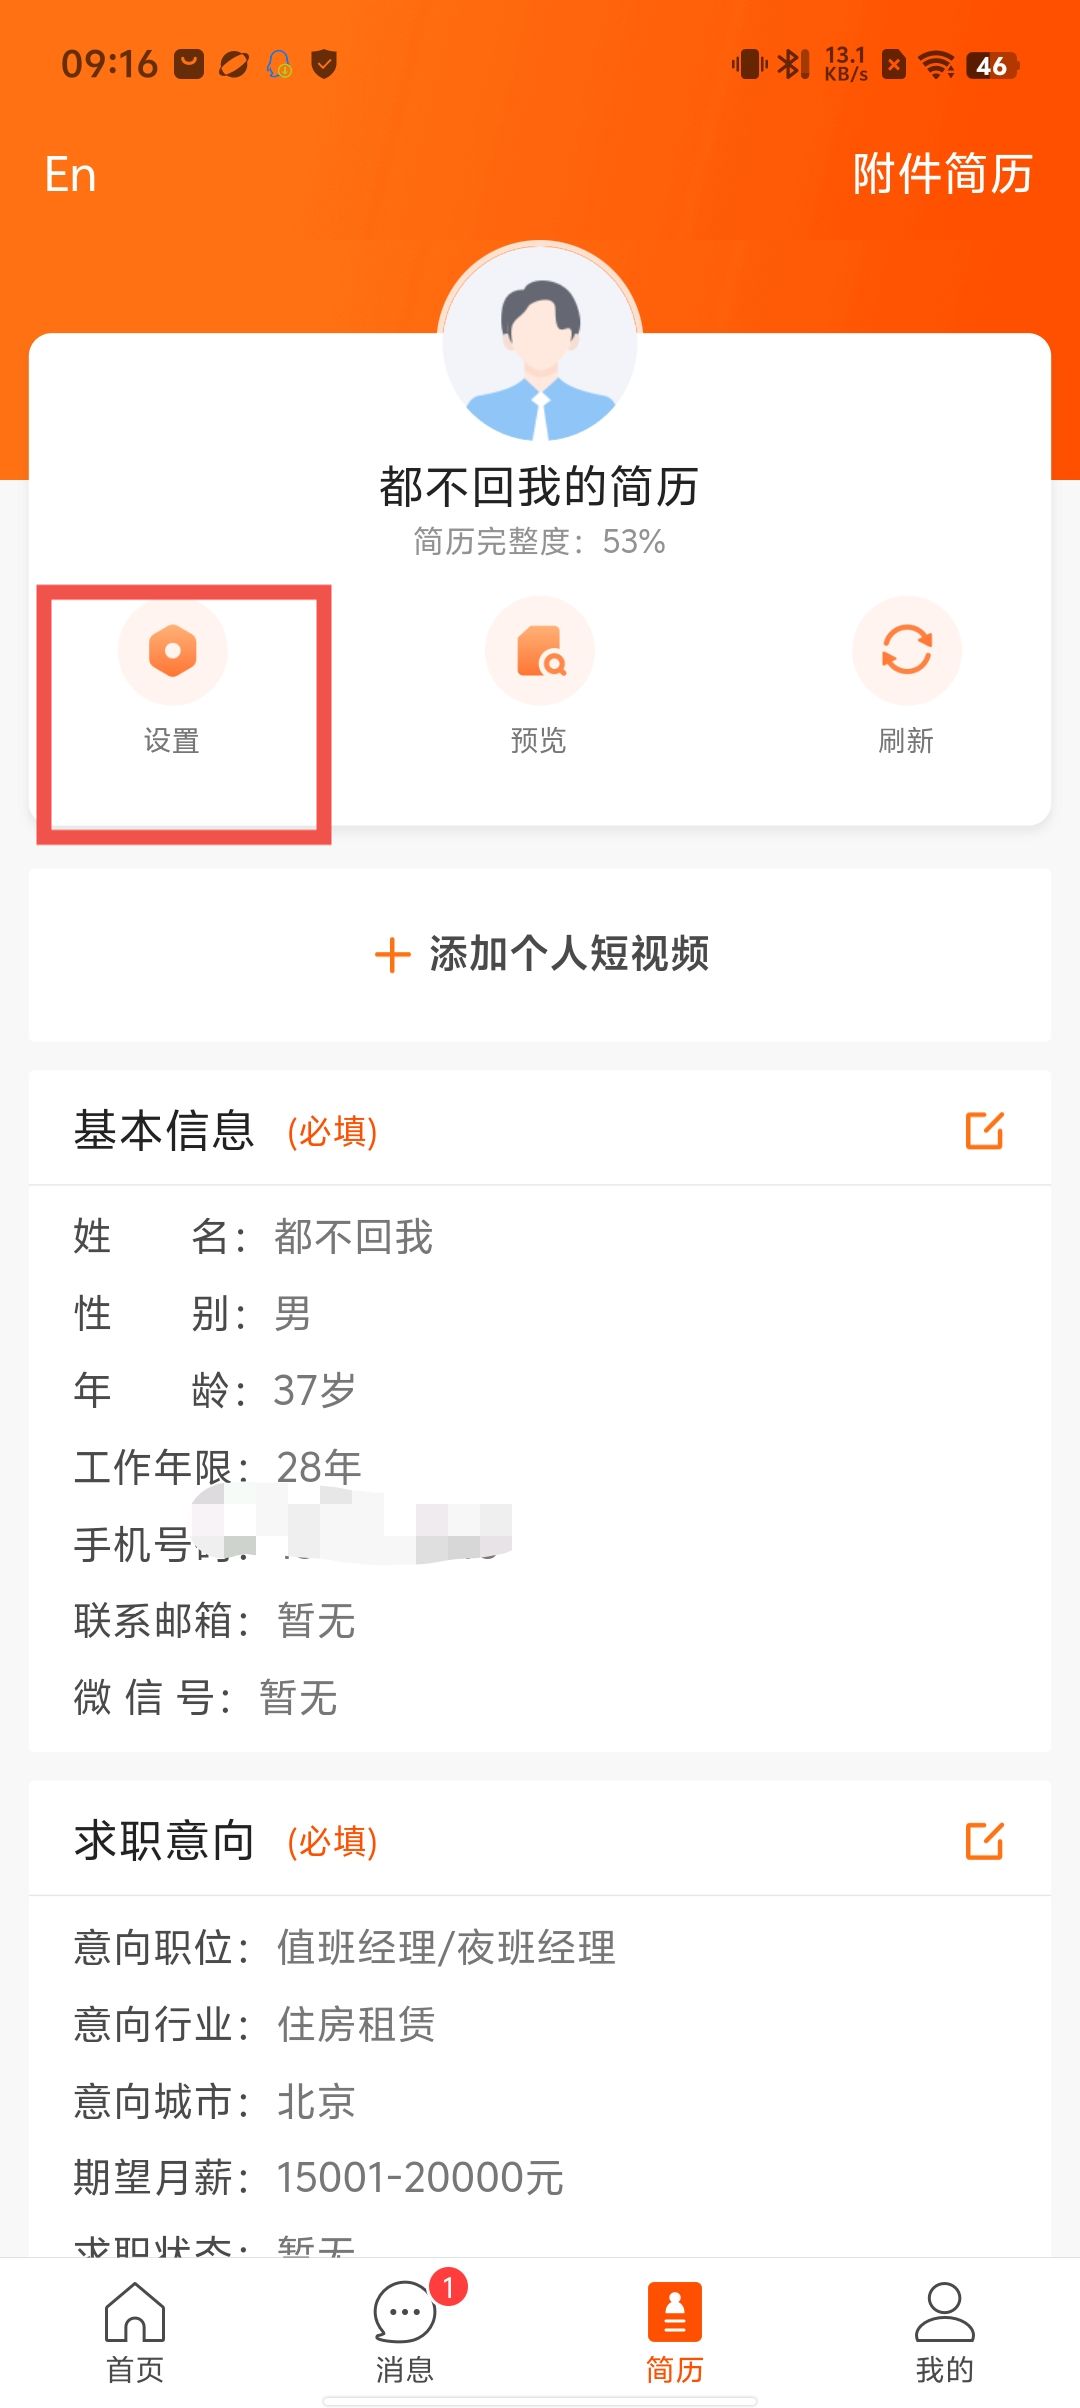1080x2408 pixels.
Task: Tap the intended position row
Action: pyautogui.click(x=345, y=1947)
